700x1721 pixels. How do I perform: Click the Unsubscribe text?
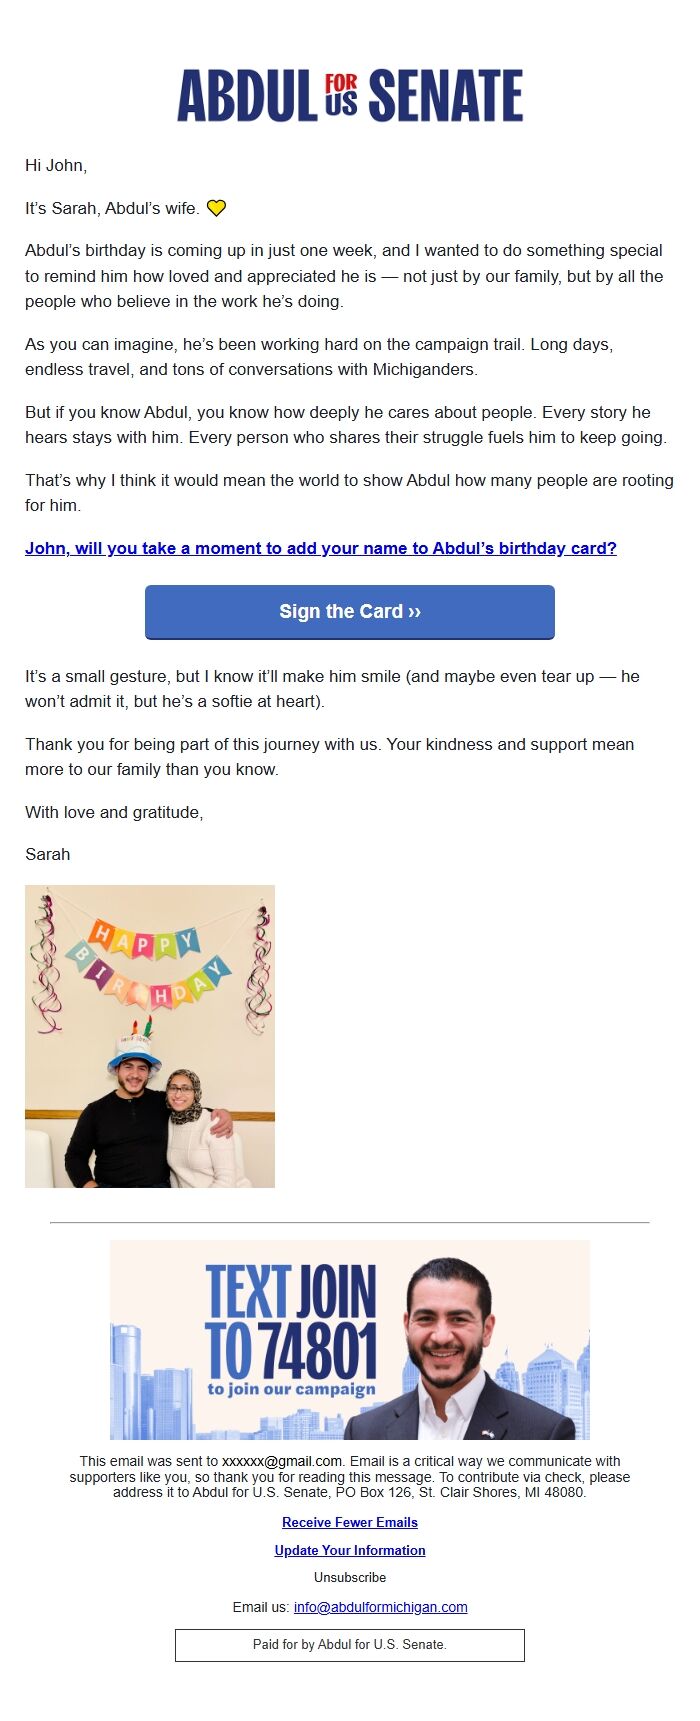click(x=350, y=1577)
